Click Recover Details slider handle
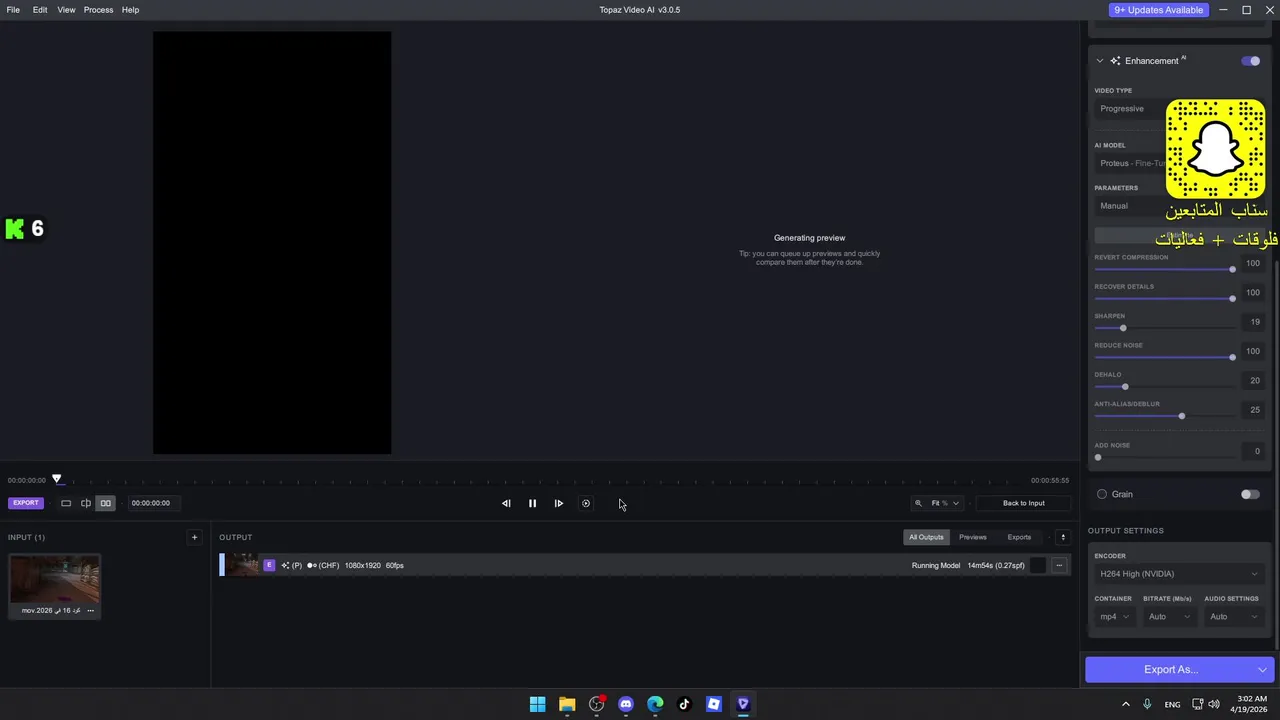This screenshot has width=1280, height=720. pos(1232,299)
